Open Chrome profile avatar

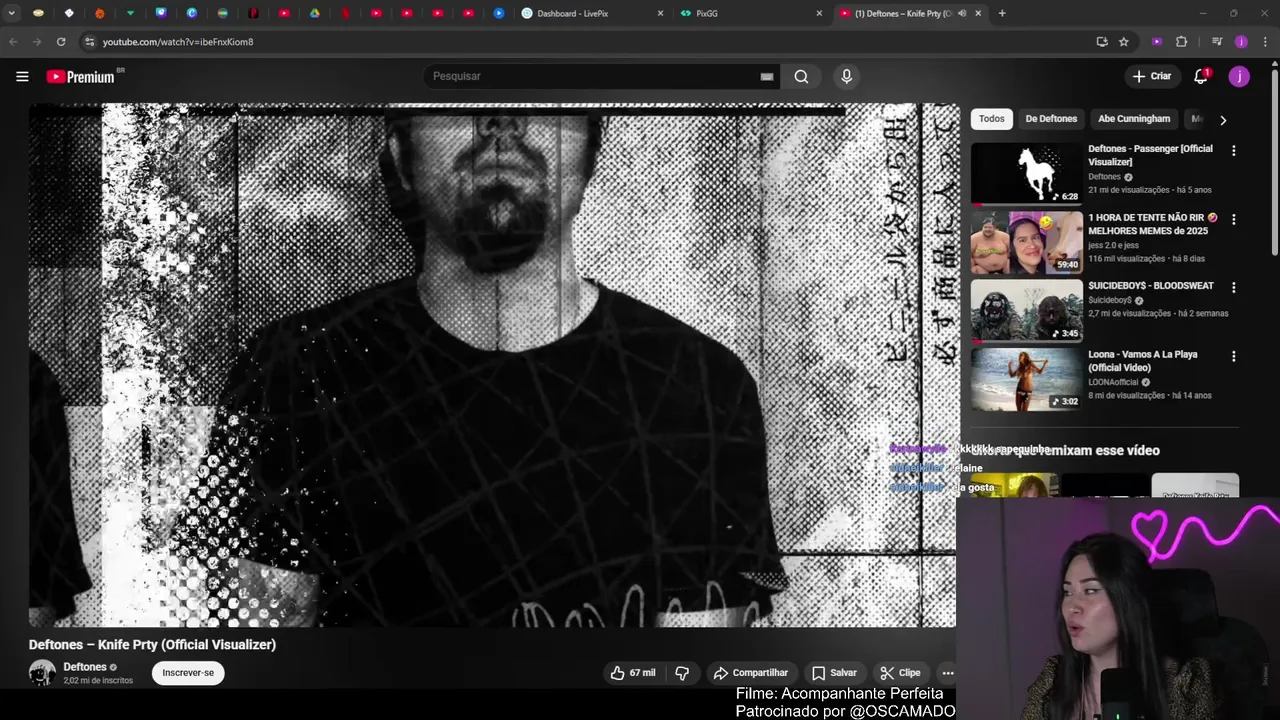coord(1241,42)
